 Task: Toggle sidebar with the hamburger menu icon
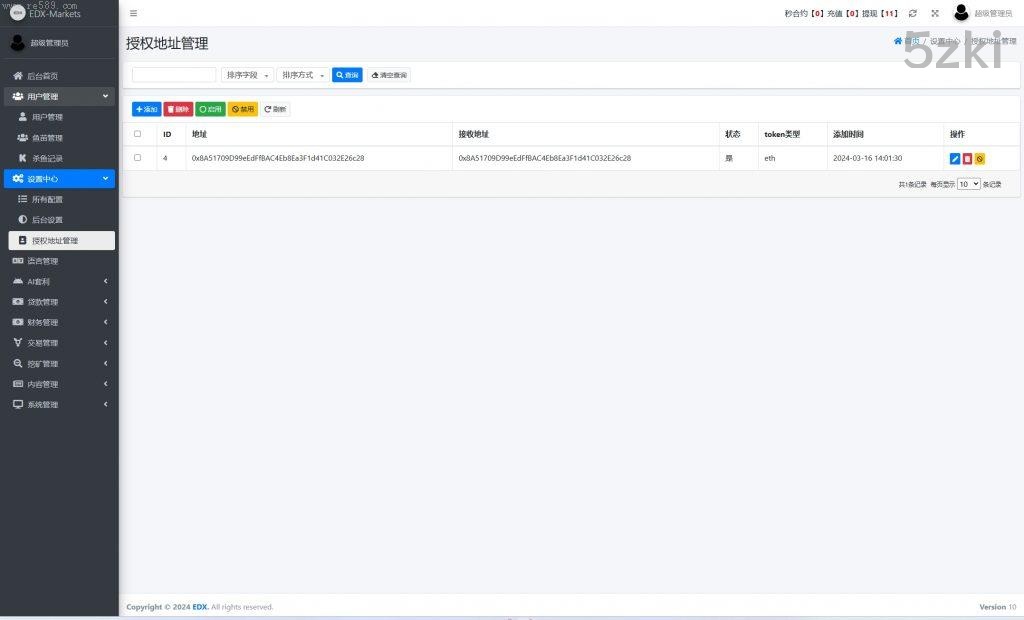[x=134, y=13]
